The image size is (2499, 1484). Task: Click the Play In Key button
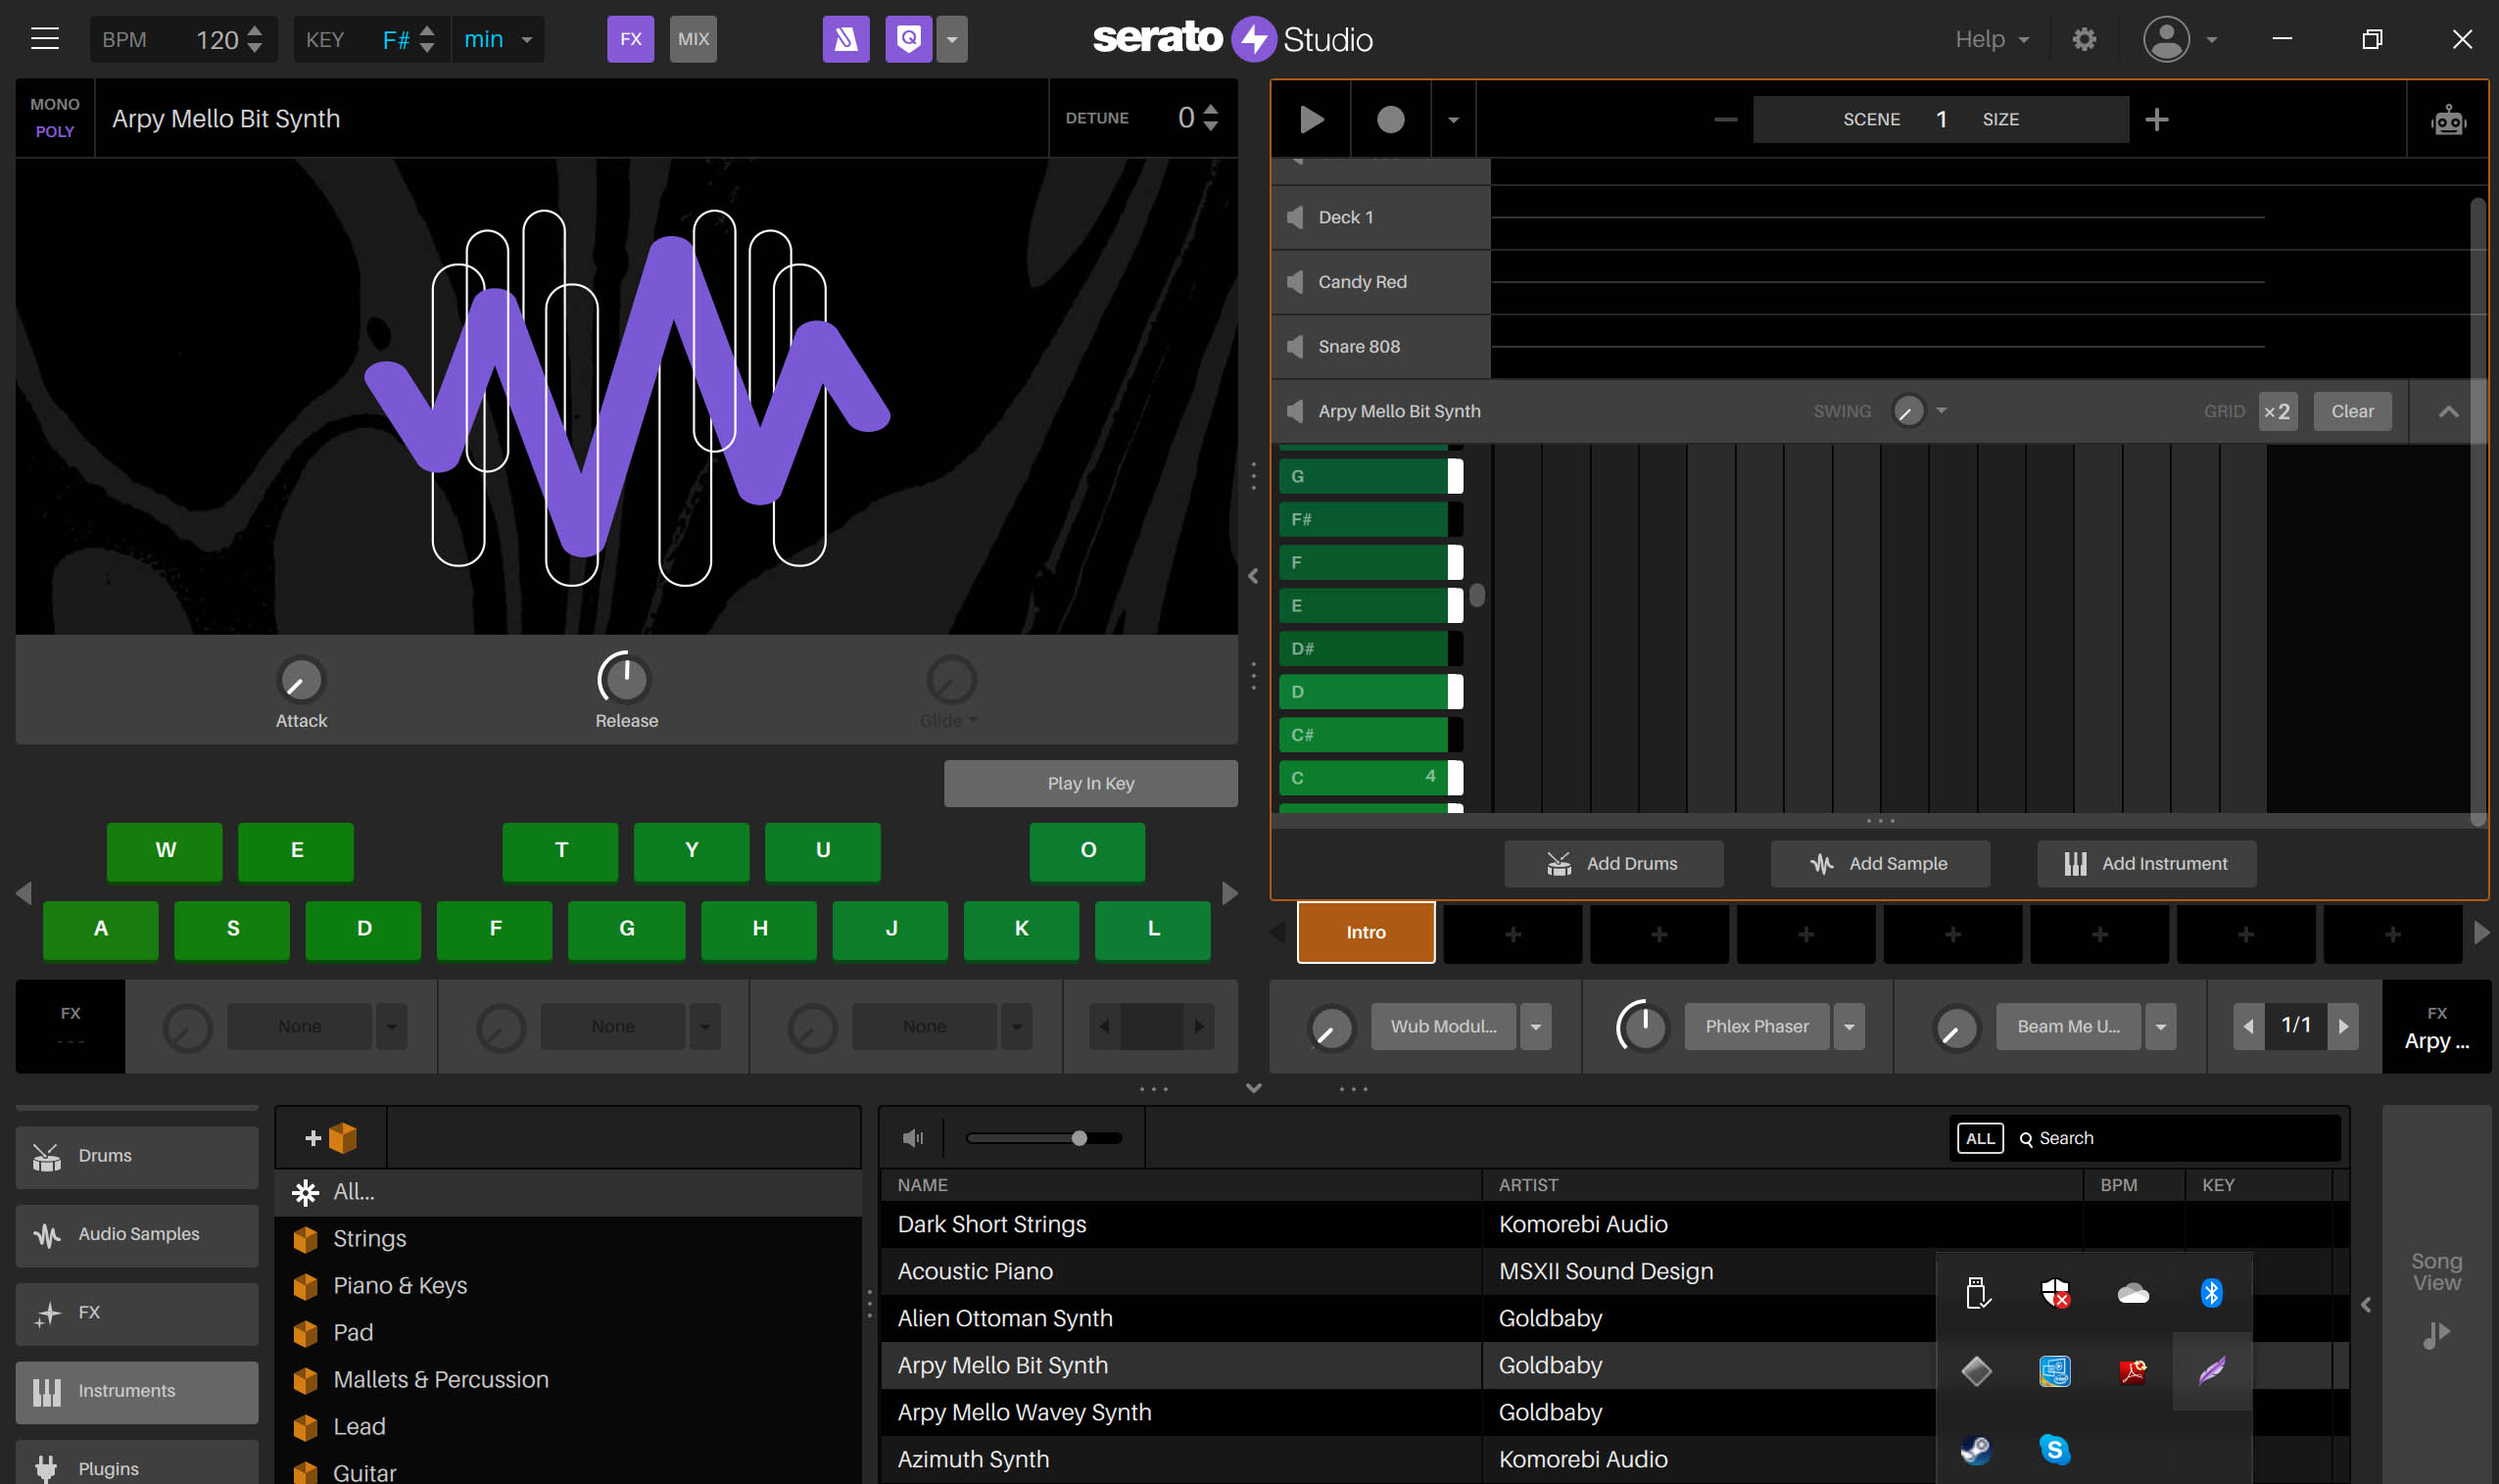1090,783
